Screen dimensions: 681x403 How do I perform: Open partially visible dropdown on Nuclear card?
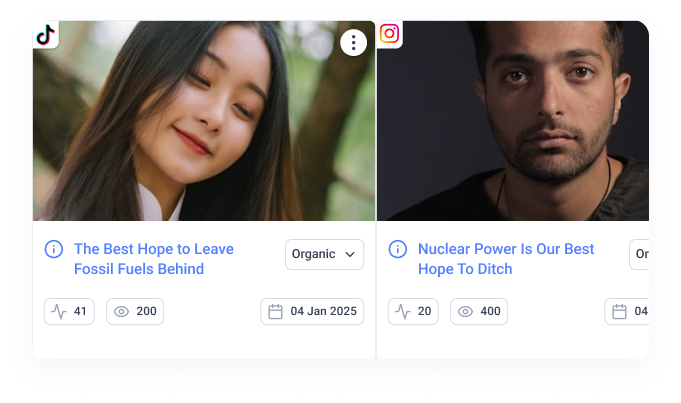click(x=639, y=254)
